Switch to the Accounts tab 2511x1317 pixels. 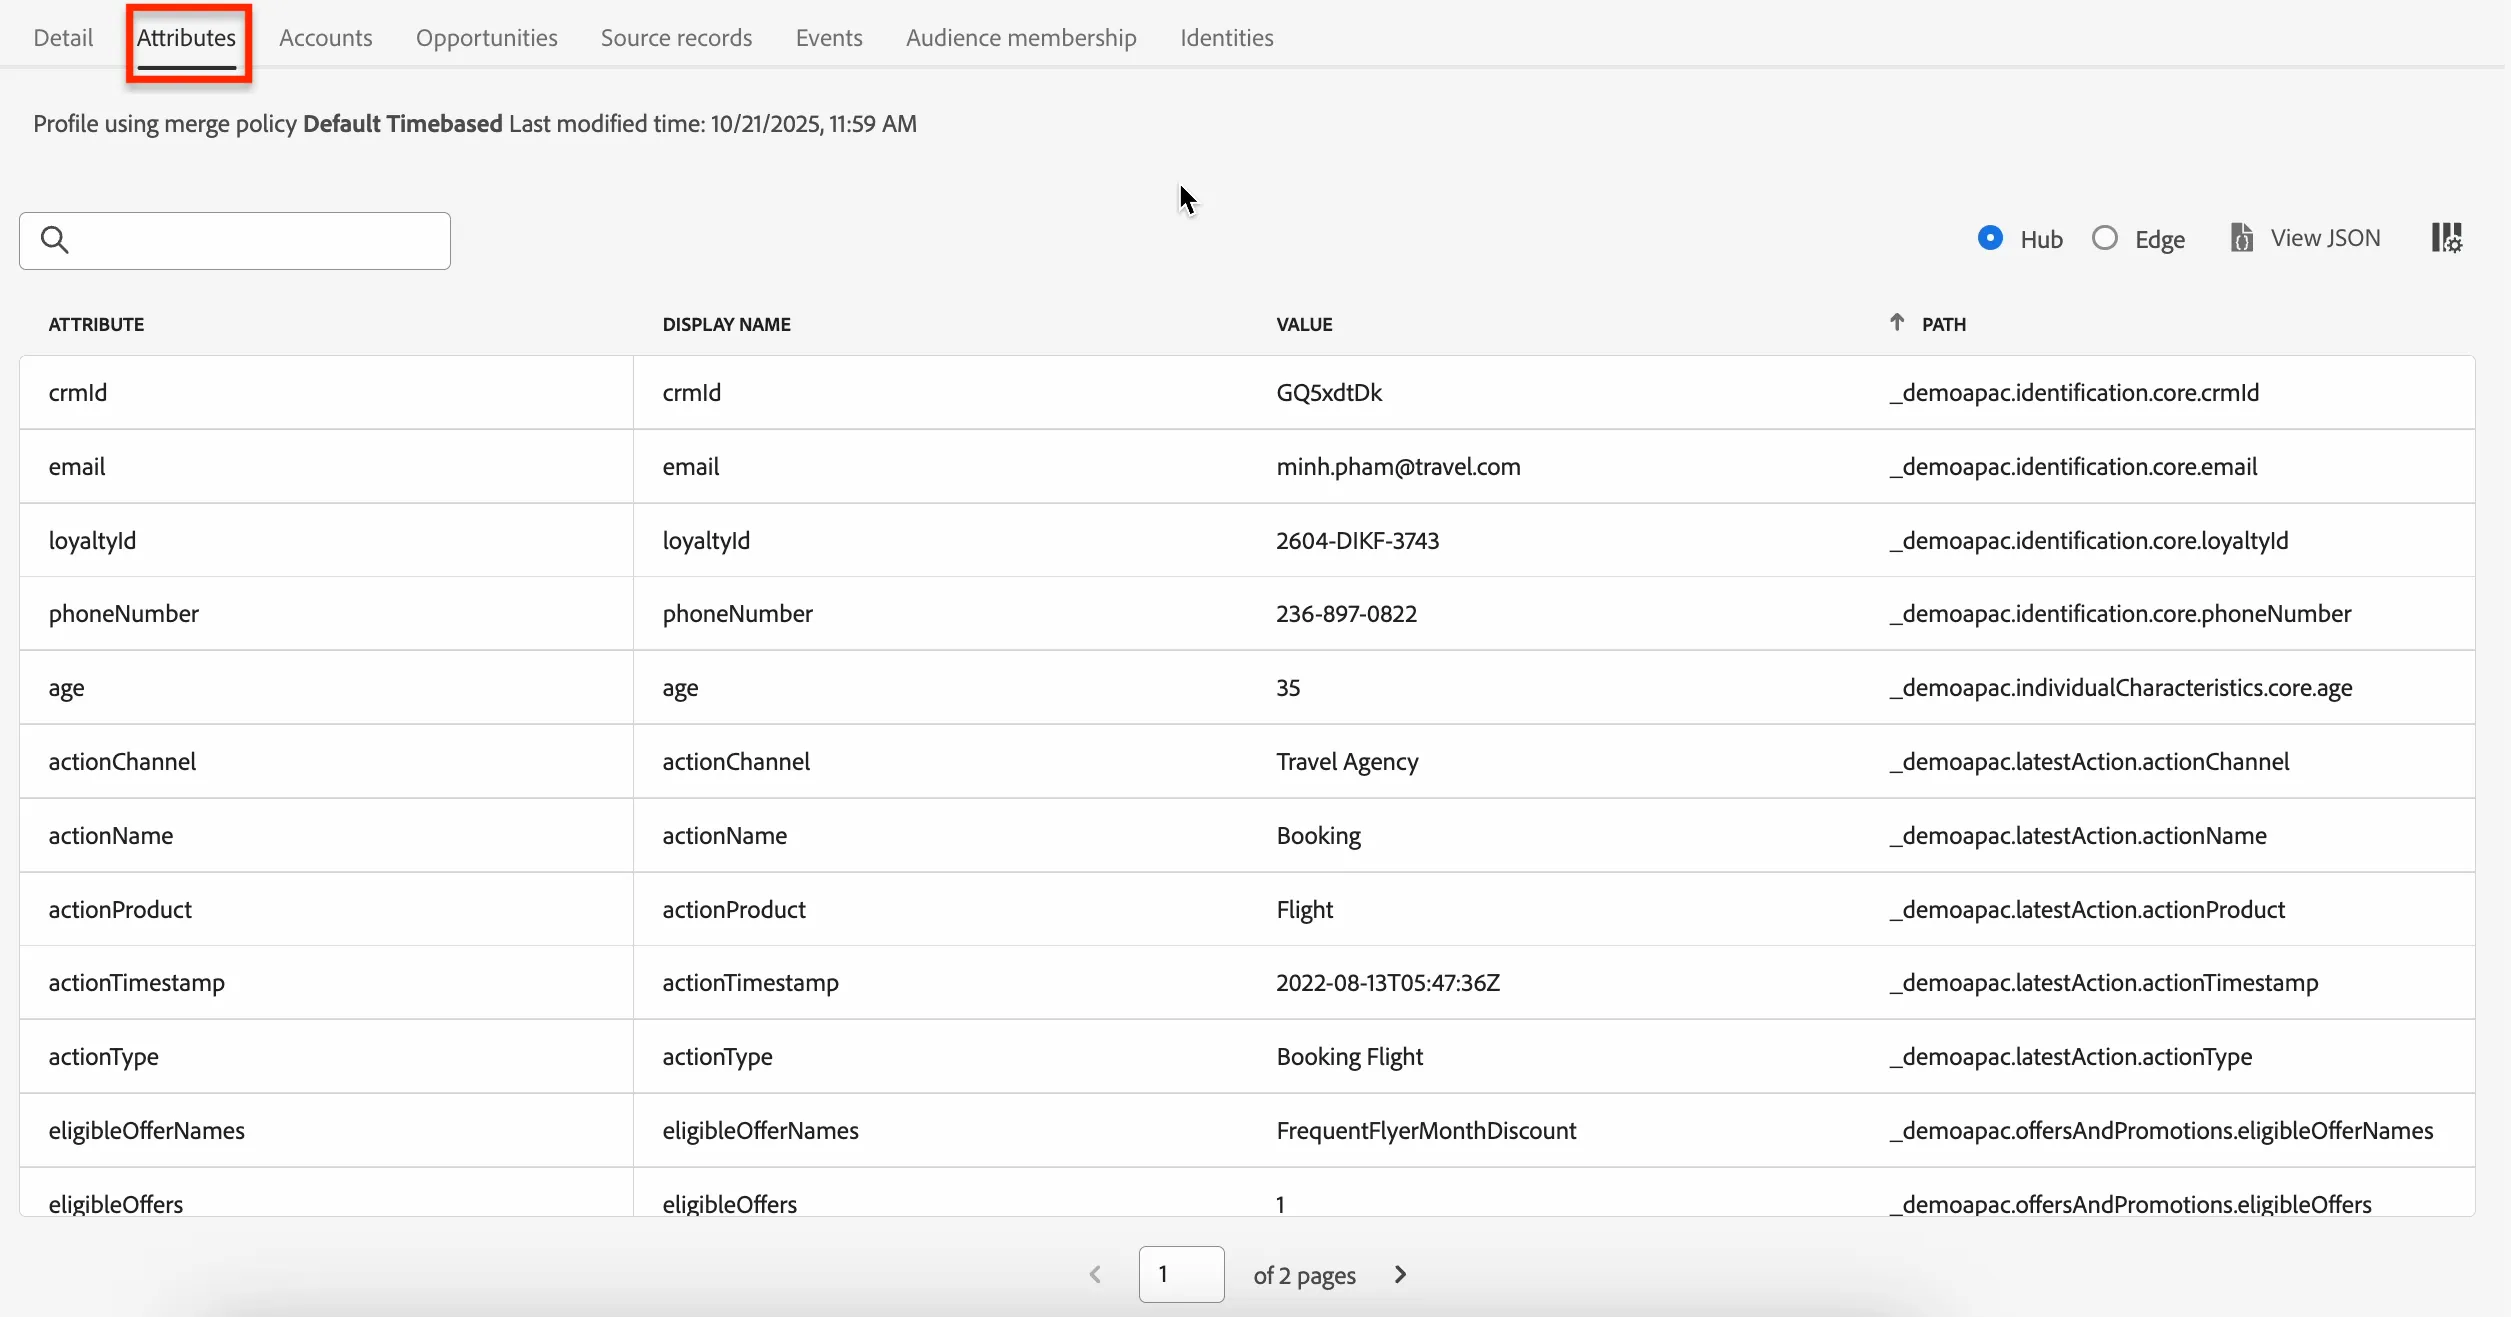point(326,38)
